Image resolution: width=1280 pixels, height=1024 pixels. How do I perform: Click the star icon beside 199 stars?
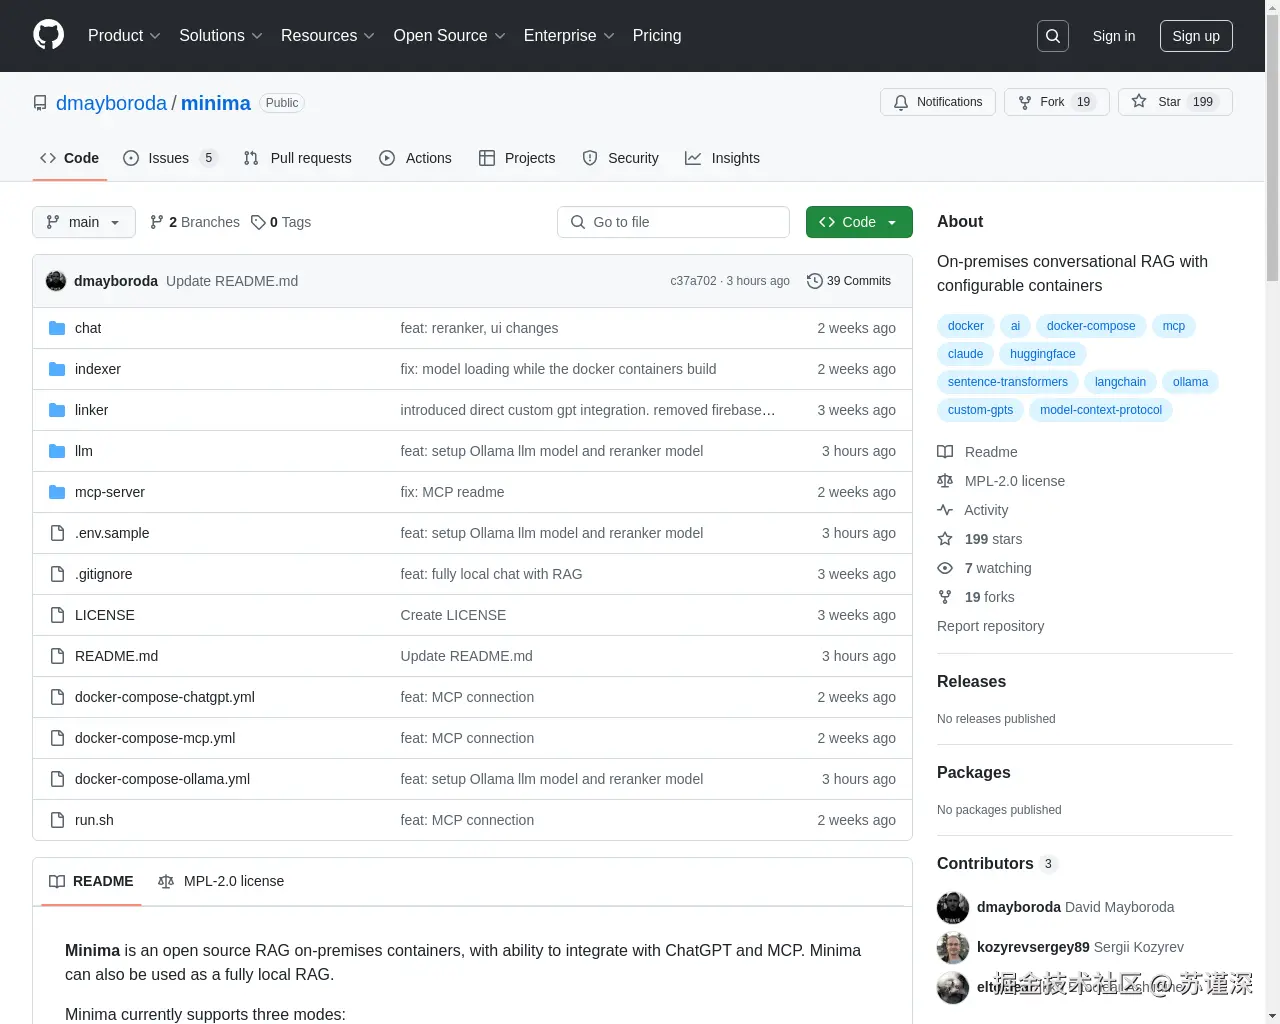945,539
